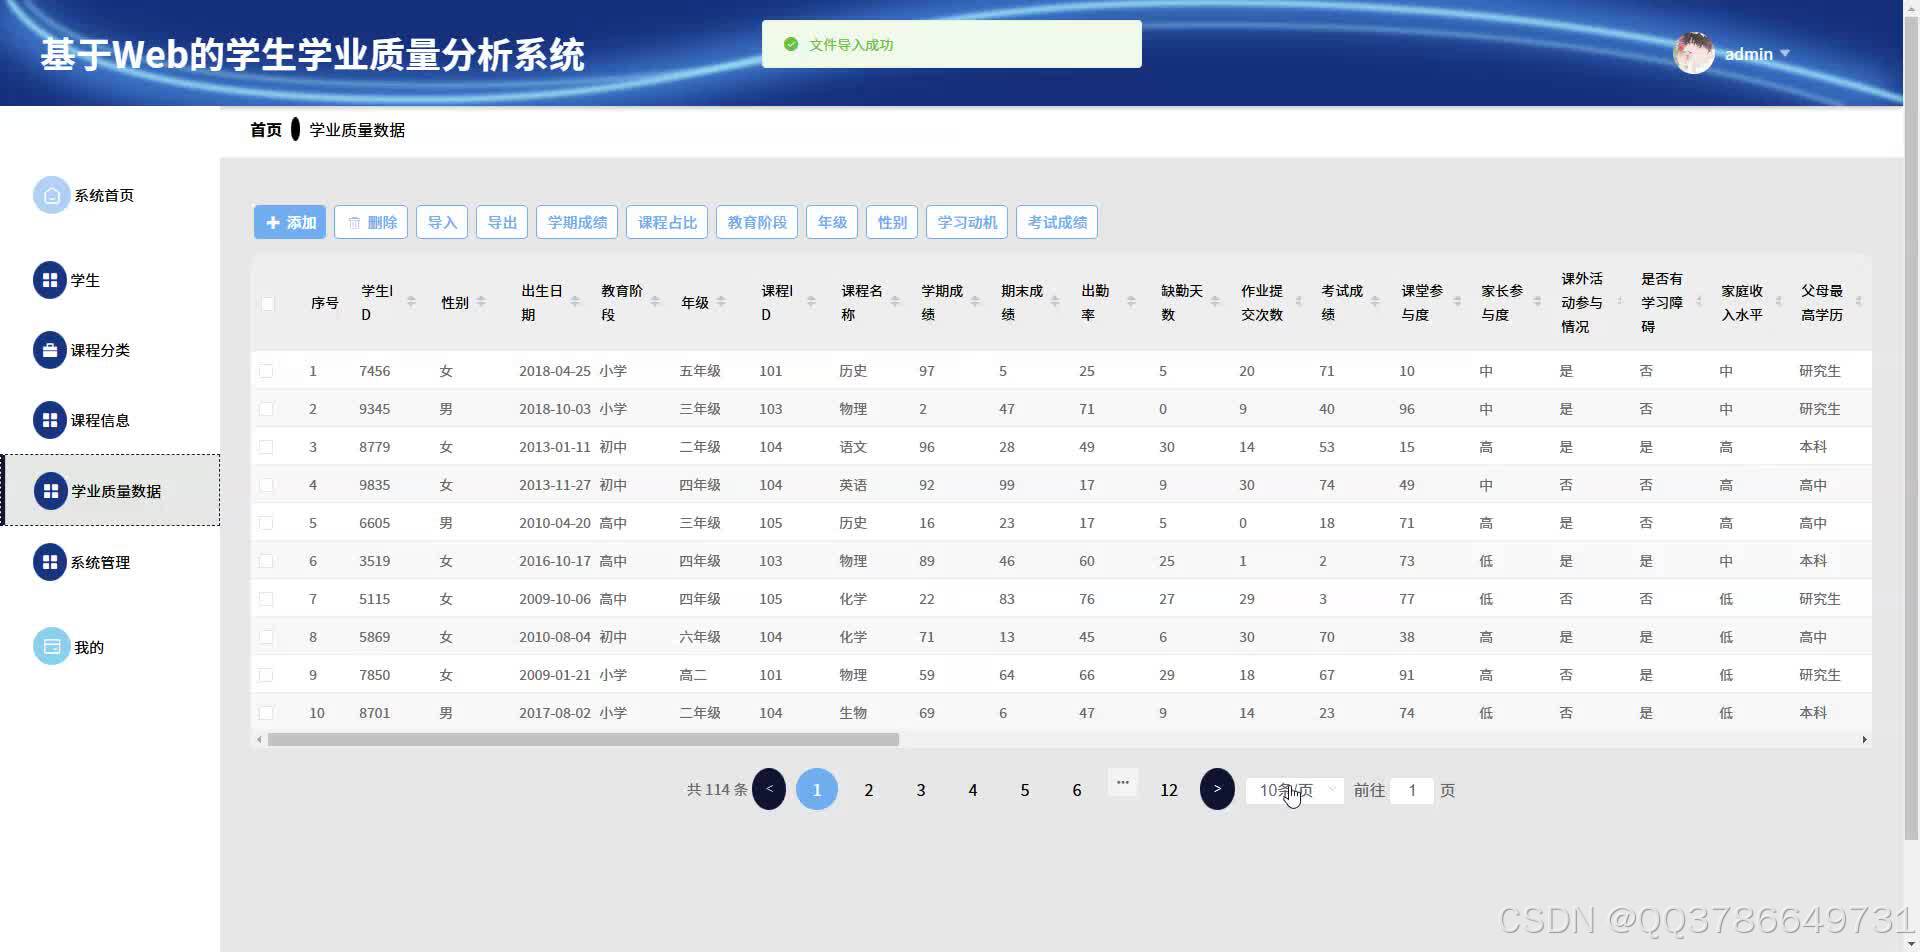The height and width of the screenshot is (952, 1920).
Task: Open the 我的 sidebar menu
Action: pos(89,647)
